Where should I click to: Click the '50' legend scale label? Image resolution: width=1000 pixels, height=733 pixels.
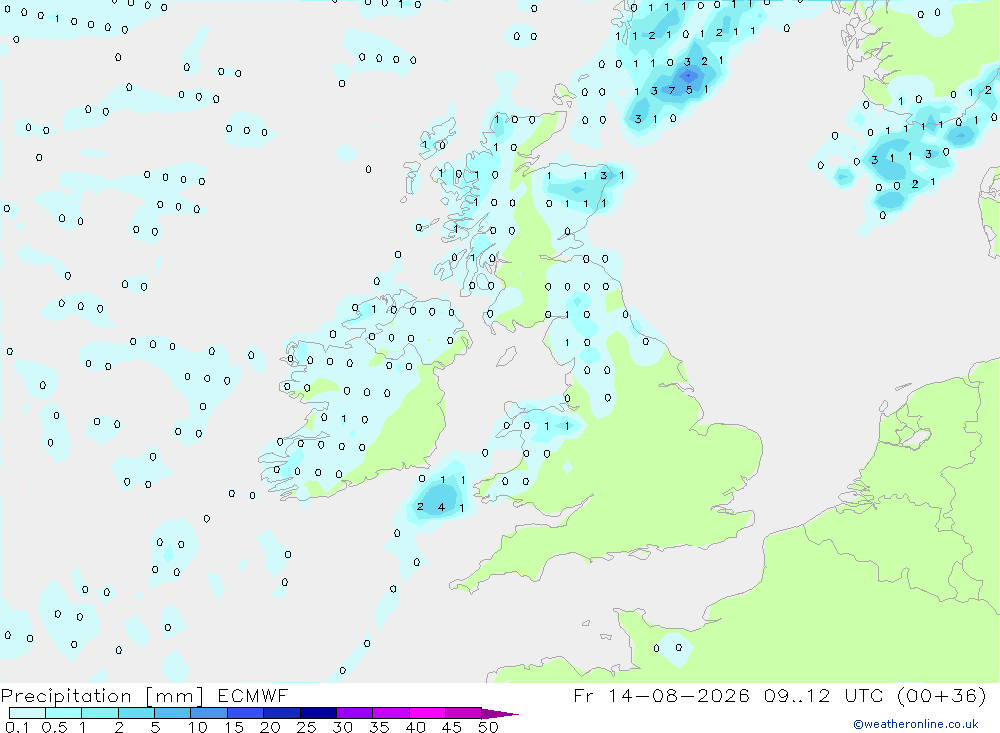point(488,727)
